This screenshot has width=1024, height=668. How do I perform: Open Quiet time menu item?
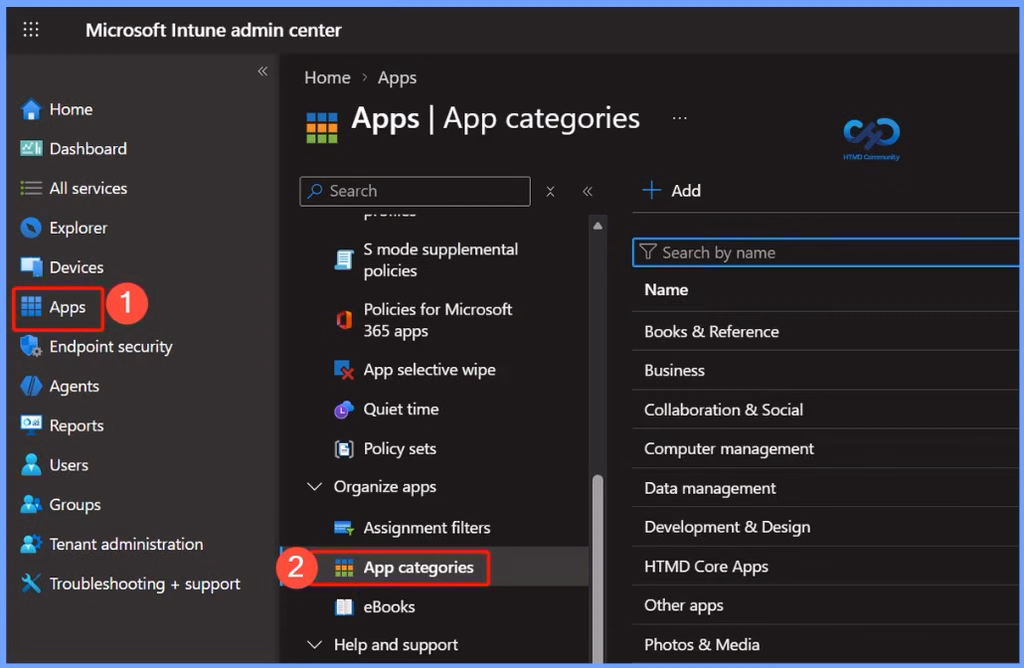pos(400,409)
